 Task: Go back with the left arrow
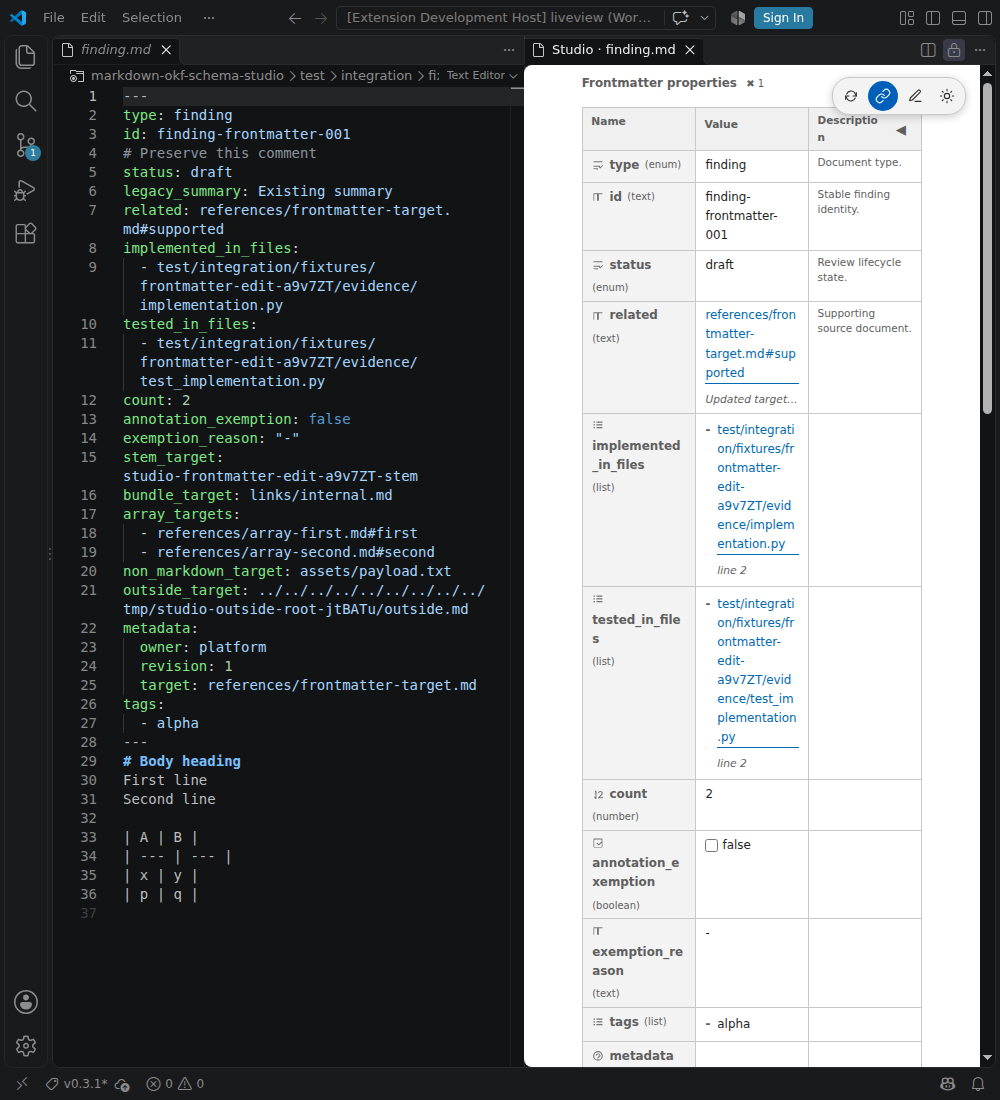click(295, 18)
